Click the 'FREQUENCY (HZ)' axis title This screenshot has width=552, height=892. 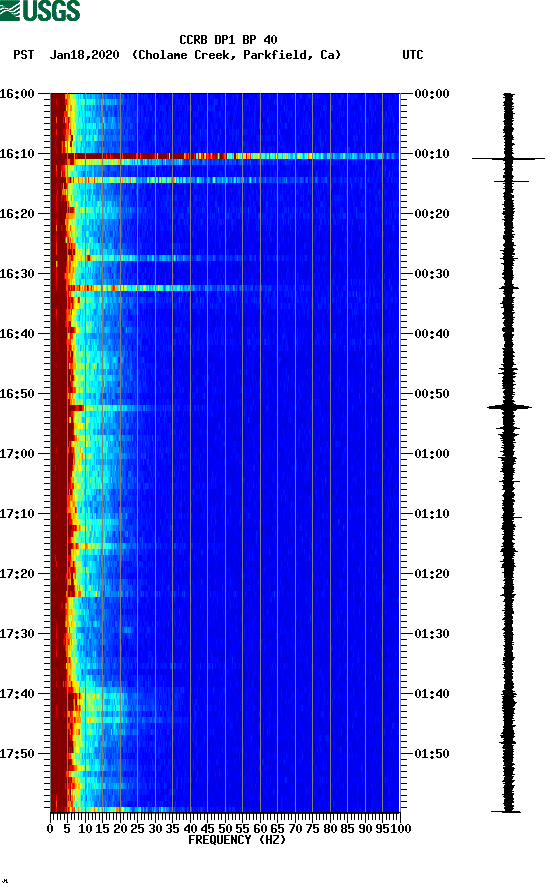coord(237,840)
